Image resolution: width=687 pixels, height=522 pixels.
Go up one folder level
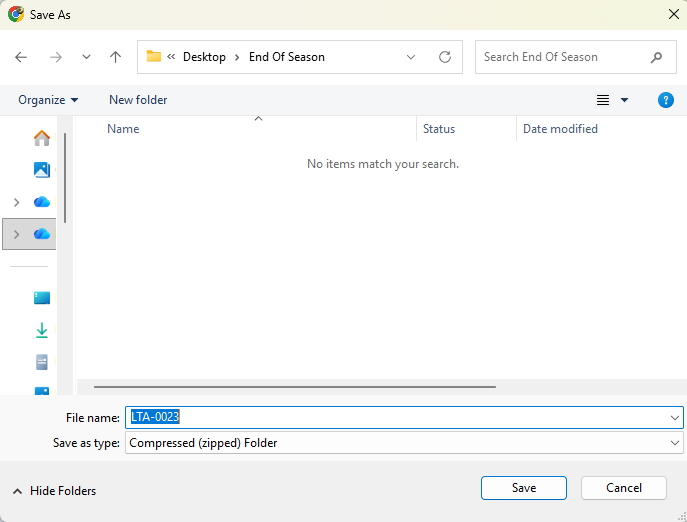pos(116,57)
